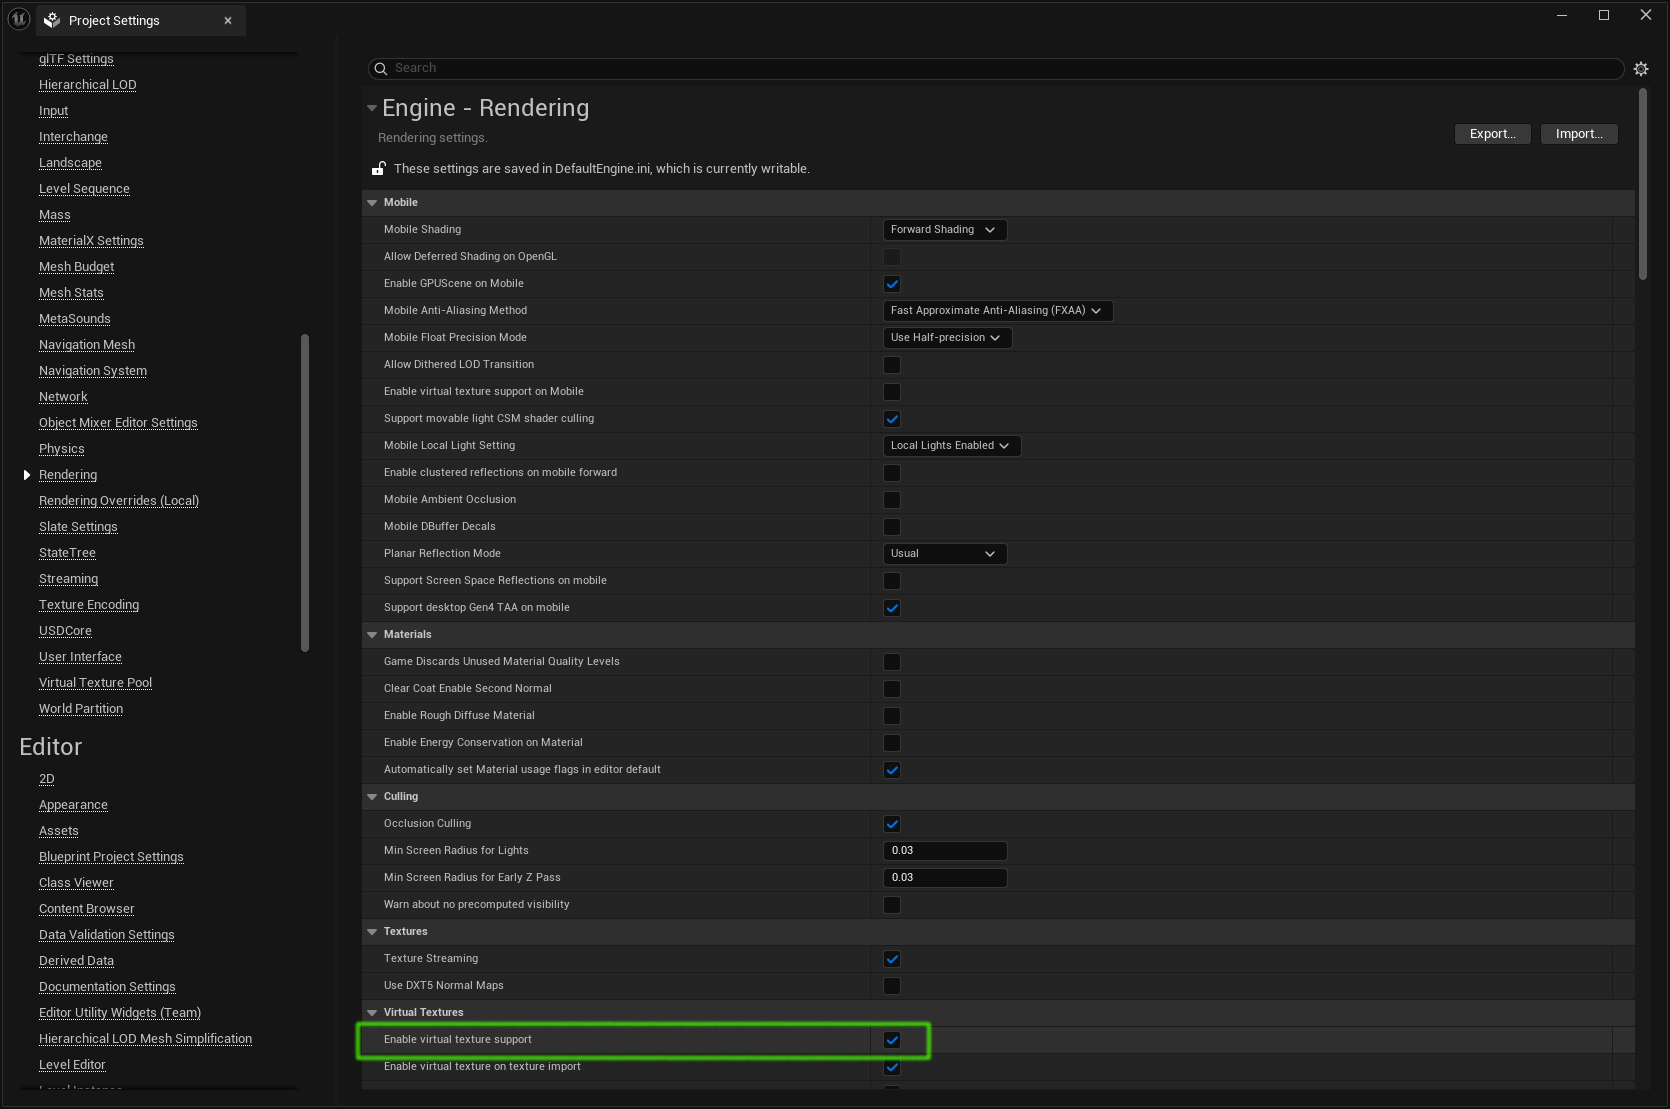Check Game Discards Unused Material Quality Levels
The height and width of the screenshot is (1109, 1670).
892,662
